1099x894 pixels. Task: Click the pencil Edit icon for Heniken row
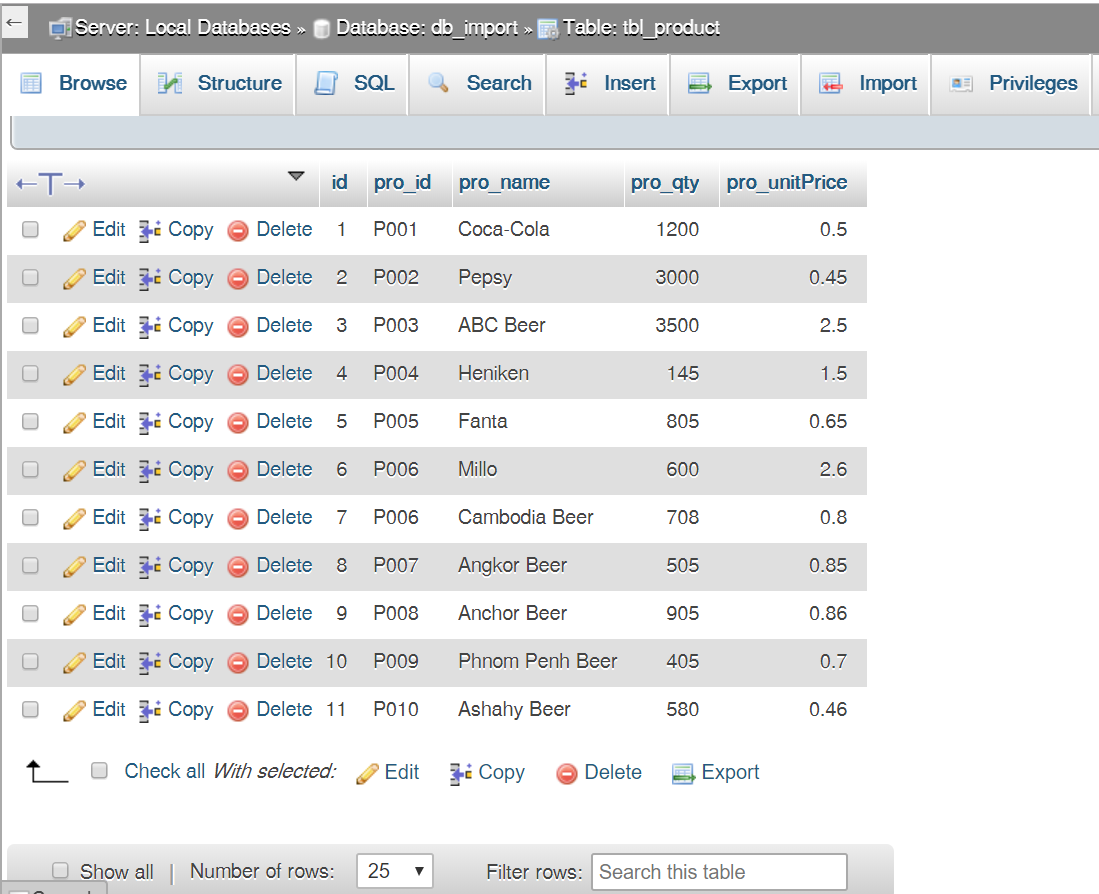74,374
